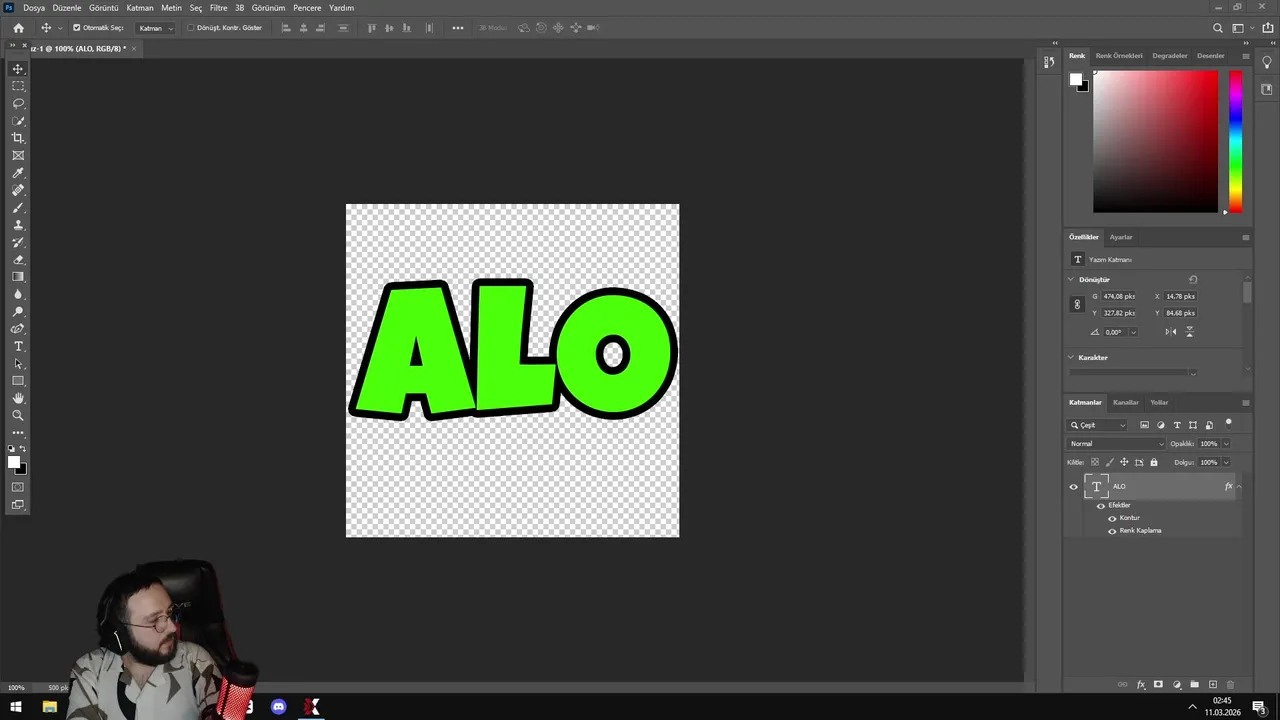Screen dimensions: 1280x720
Task: Hide the ALO layer with eye icon
Action: [x=1074, y=487]
